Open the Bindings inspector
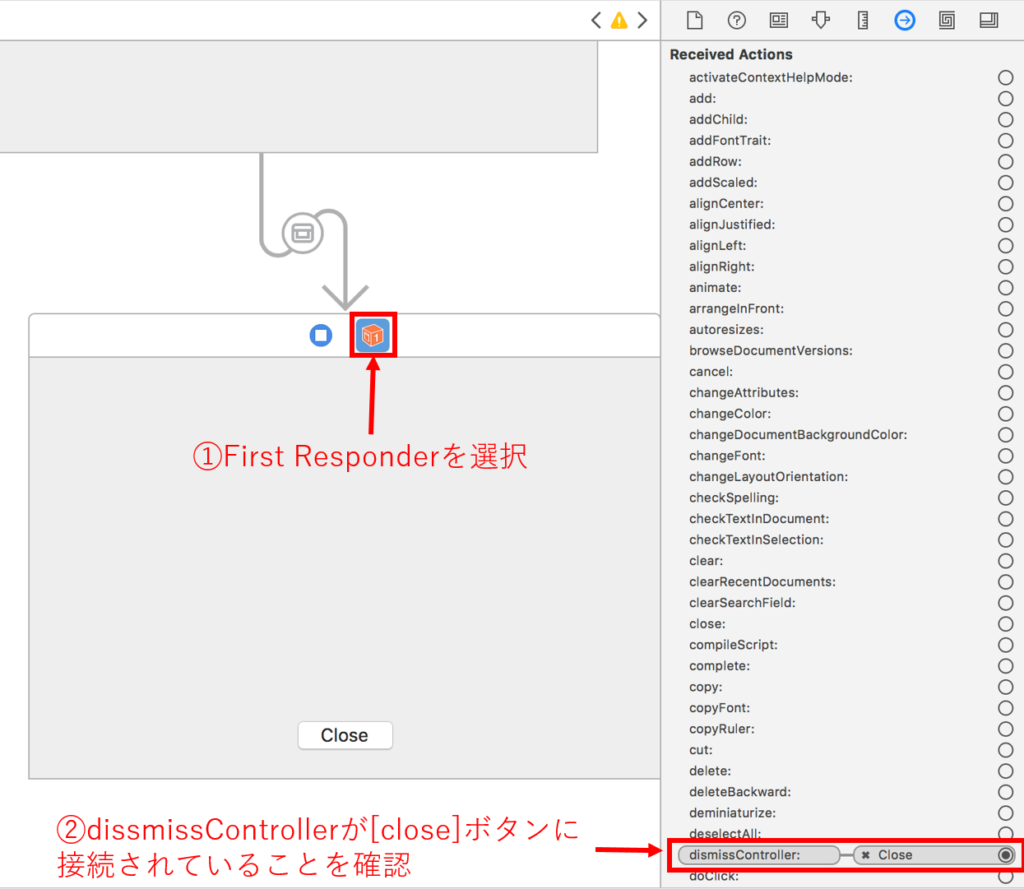The height and width of the screenshot is (889, 1024). pos(947,20)
